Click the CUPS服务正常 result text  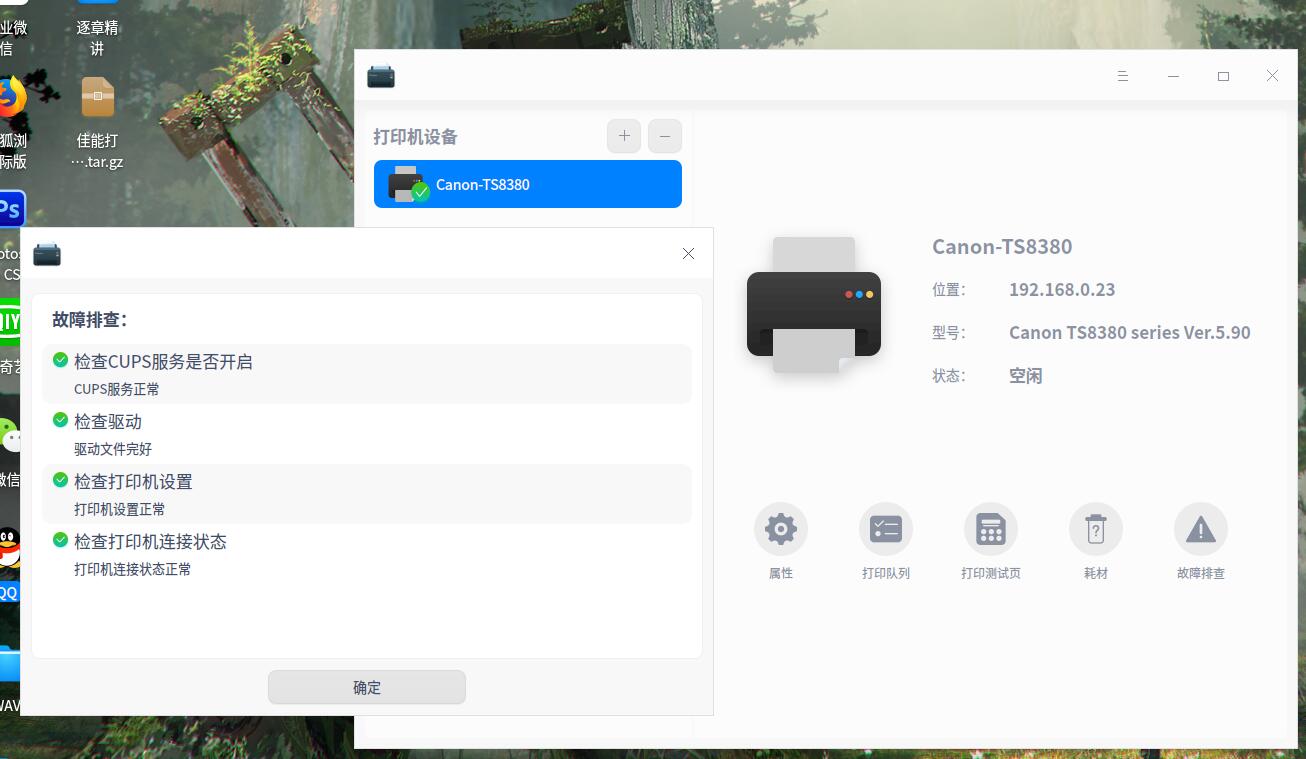click(117, 389)
